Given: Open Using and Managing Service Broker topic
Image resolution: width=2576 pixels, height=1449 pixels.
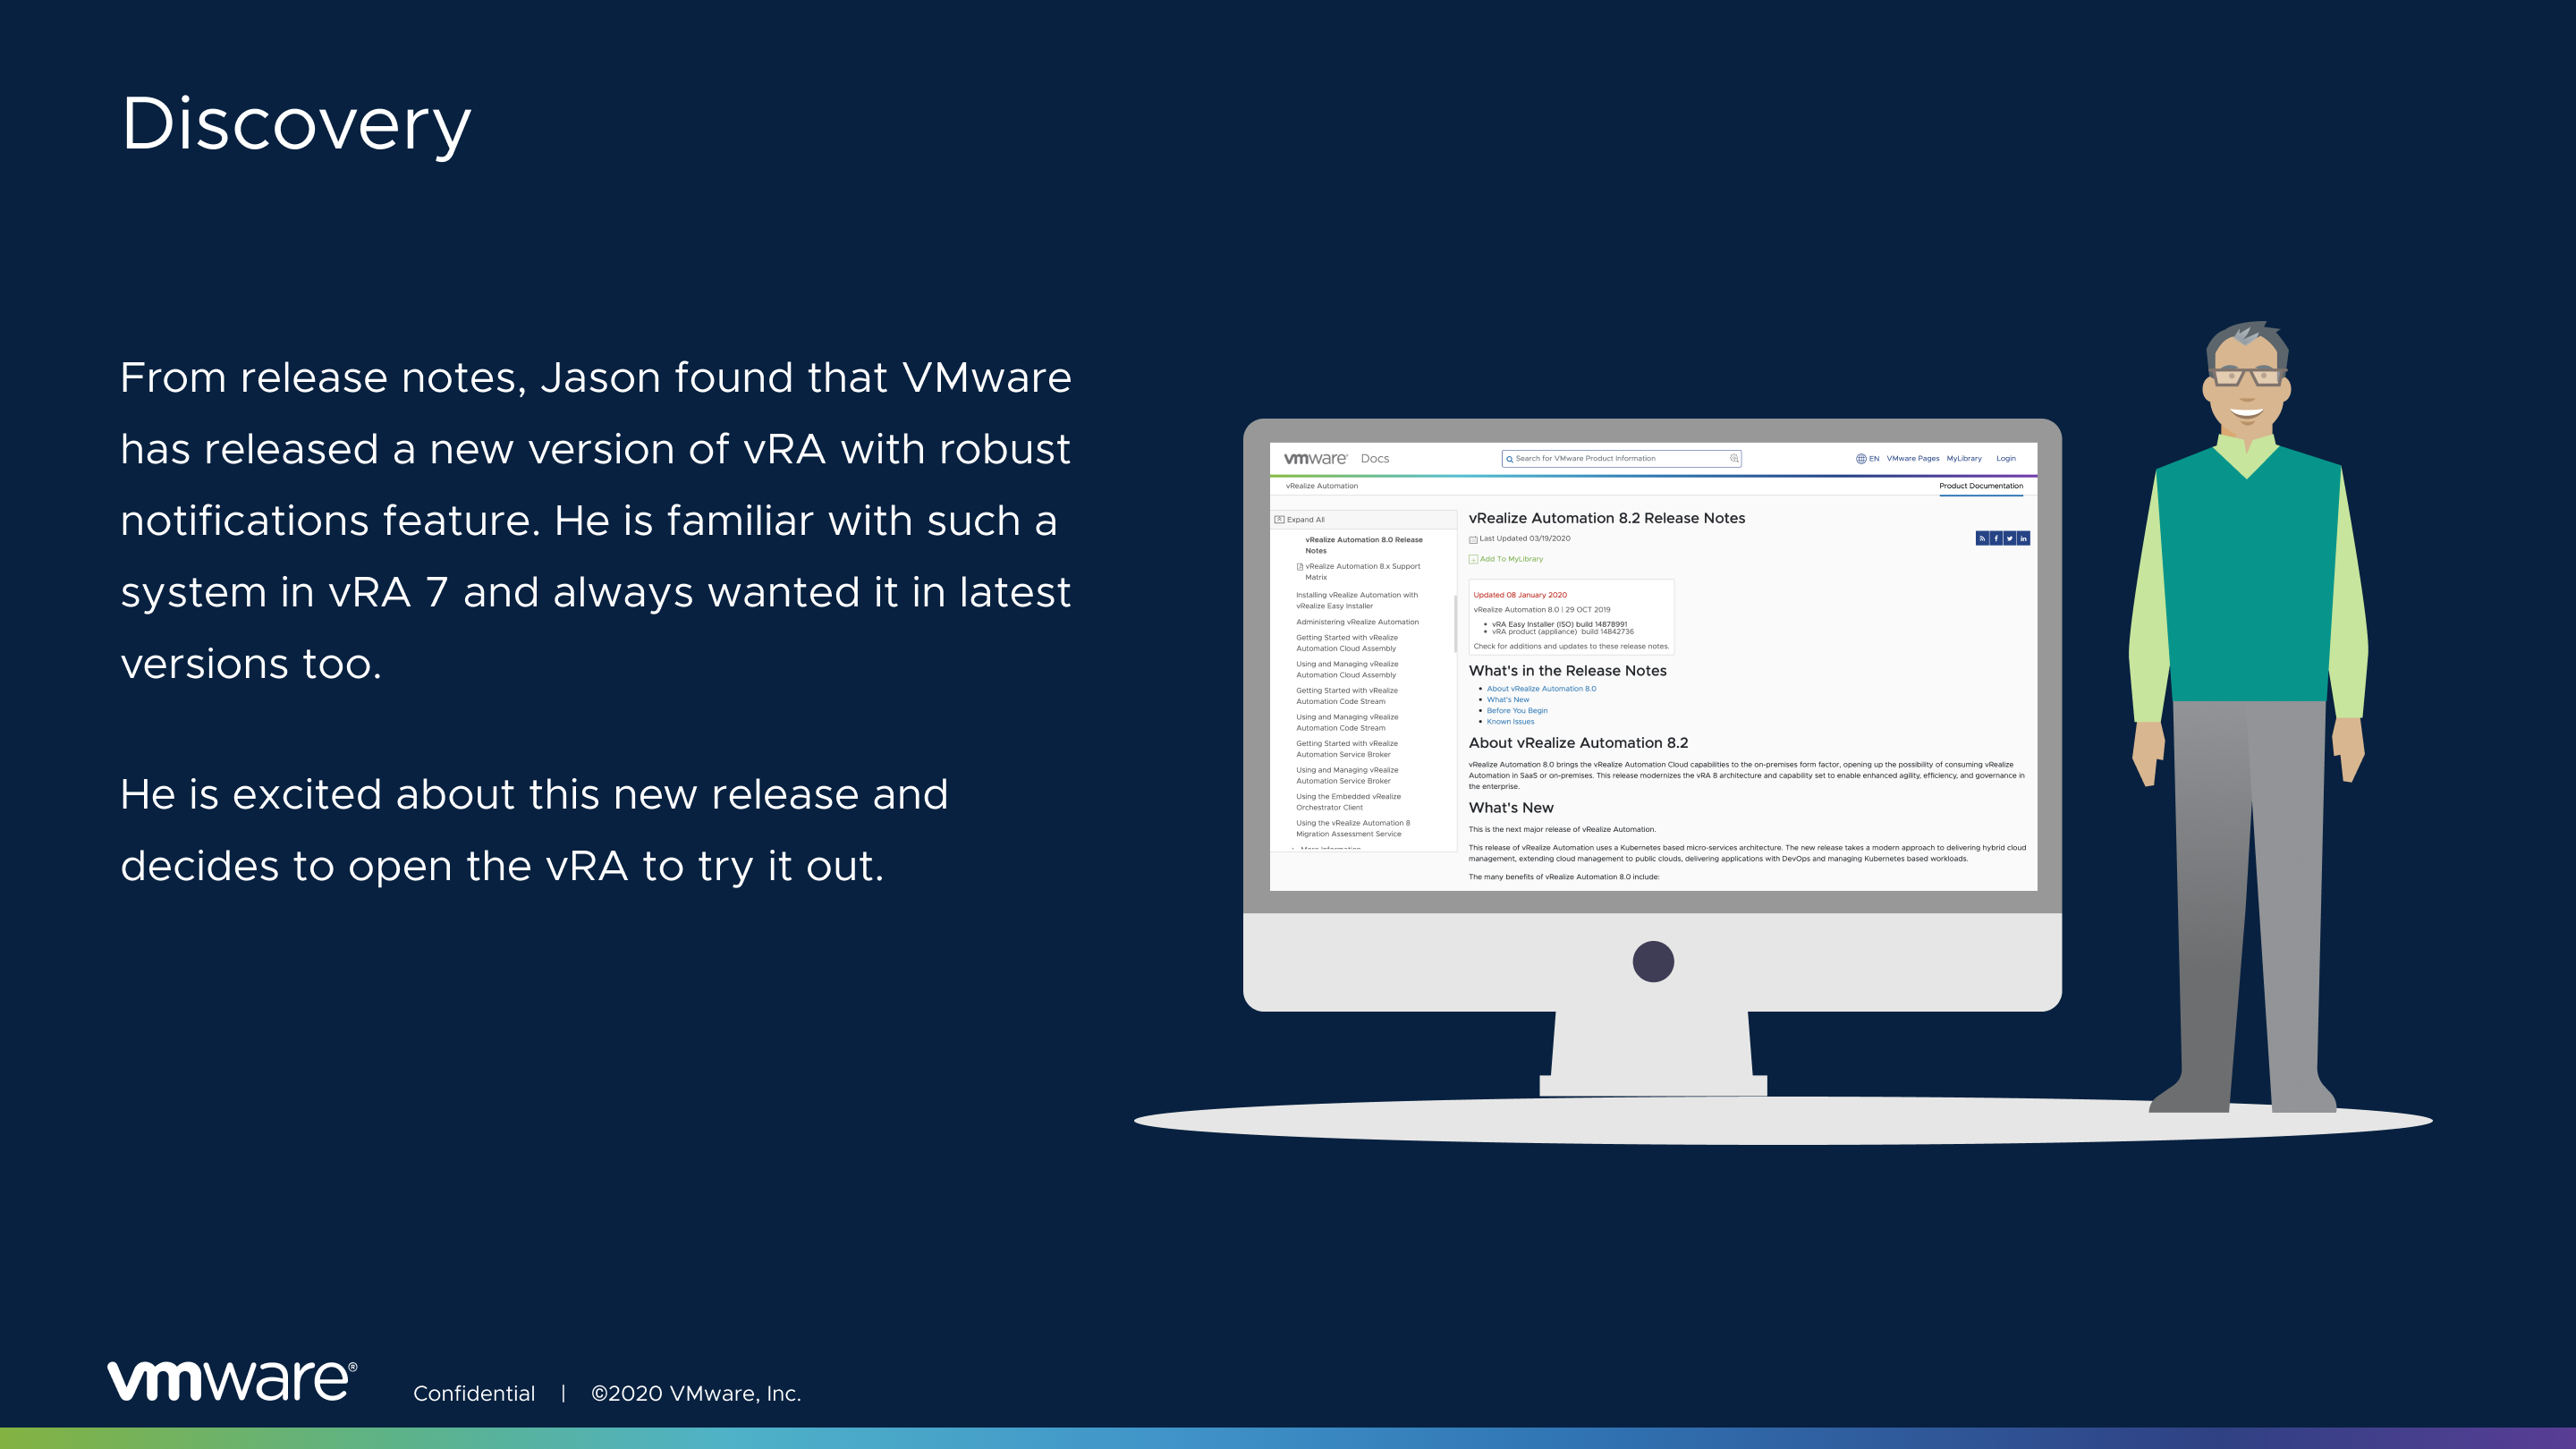Looking at the screenshot, I should coord(1347,775).
